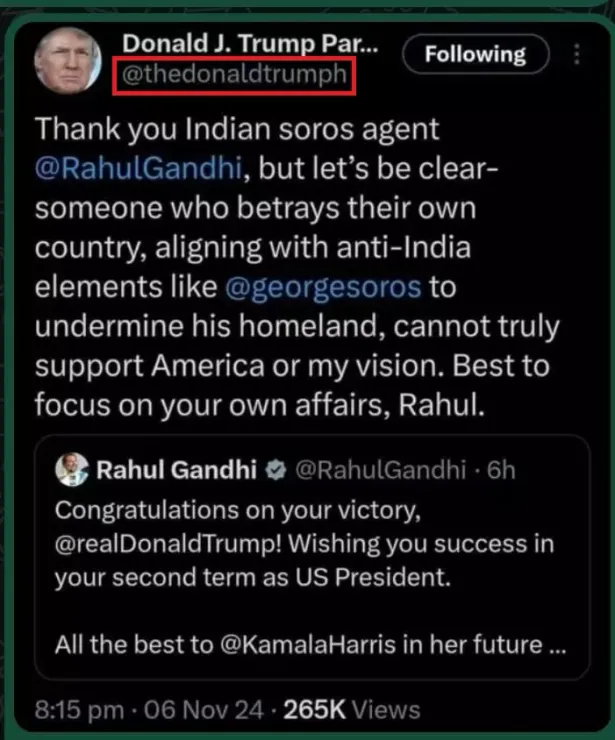
Task: Click the profile avatar of the tweet author
Action: (x=68, y=59)
